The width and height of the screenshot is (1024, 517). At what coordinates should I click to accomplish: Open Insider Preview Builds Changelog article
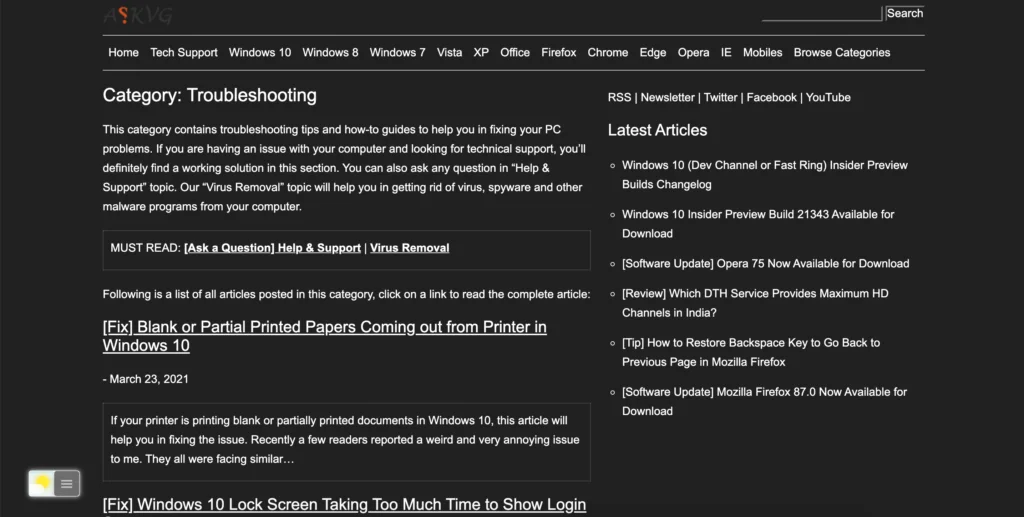[765, 175]
